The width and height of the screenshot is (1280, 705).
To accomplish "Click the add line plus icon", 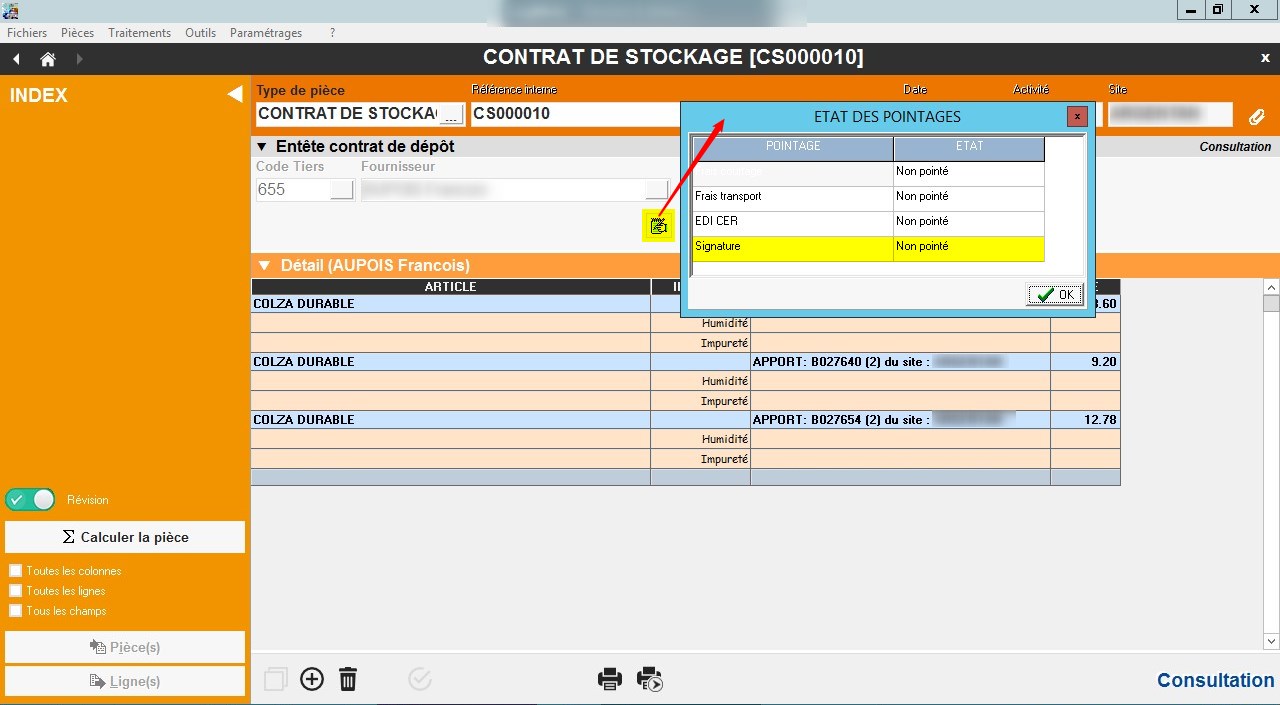I will click(312, 680).
